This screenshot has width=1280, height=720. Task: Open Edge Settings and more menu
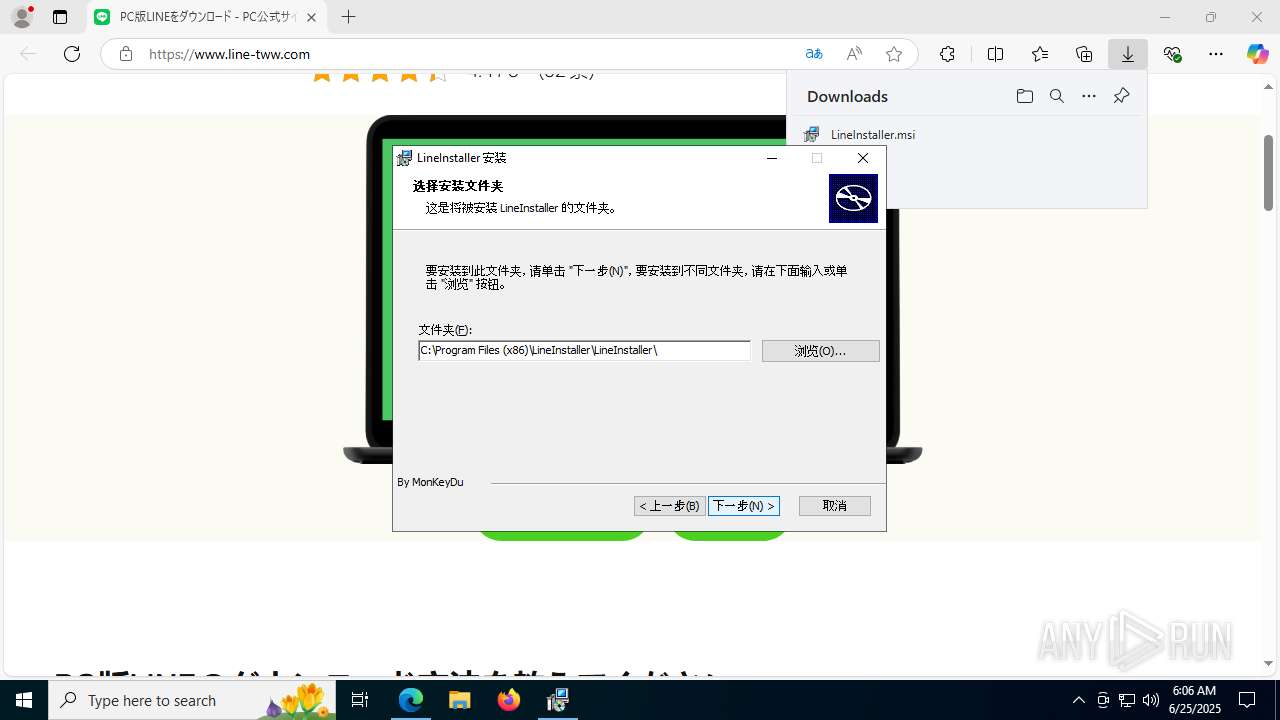[x=1216, y=54]
